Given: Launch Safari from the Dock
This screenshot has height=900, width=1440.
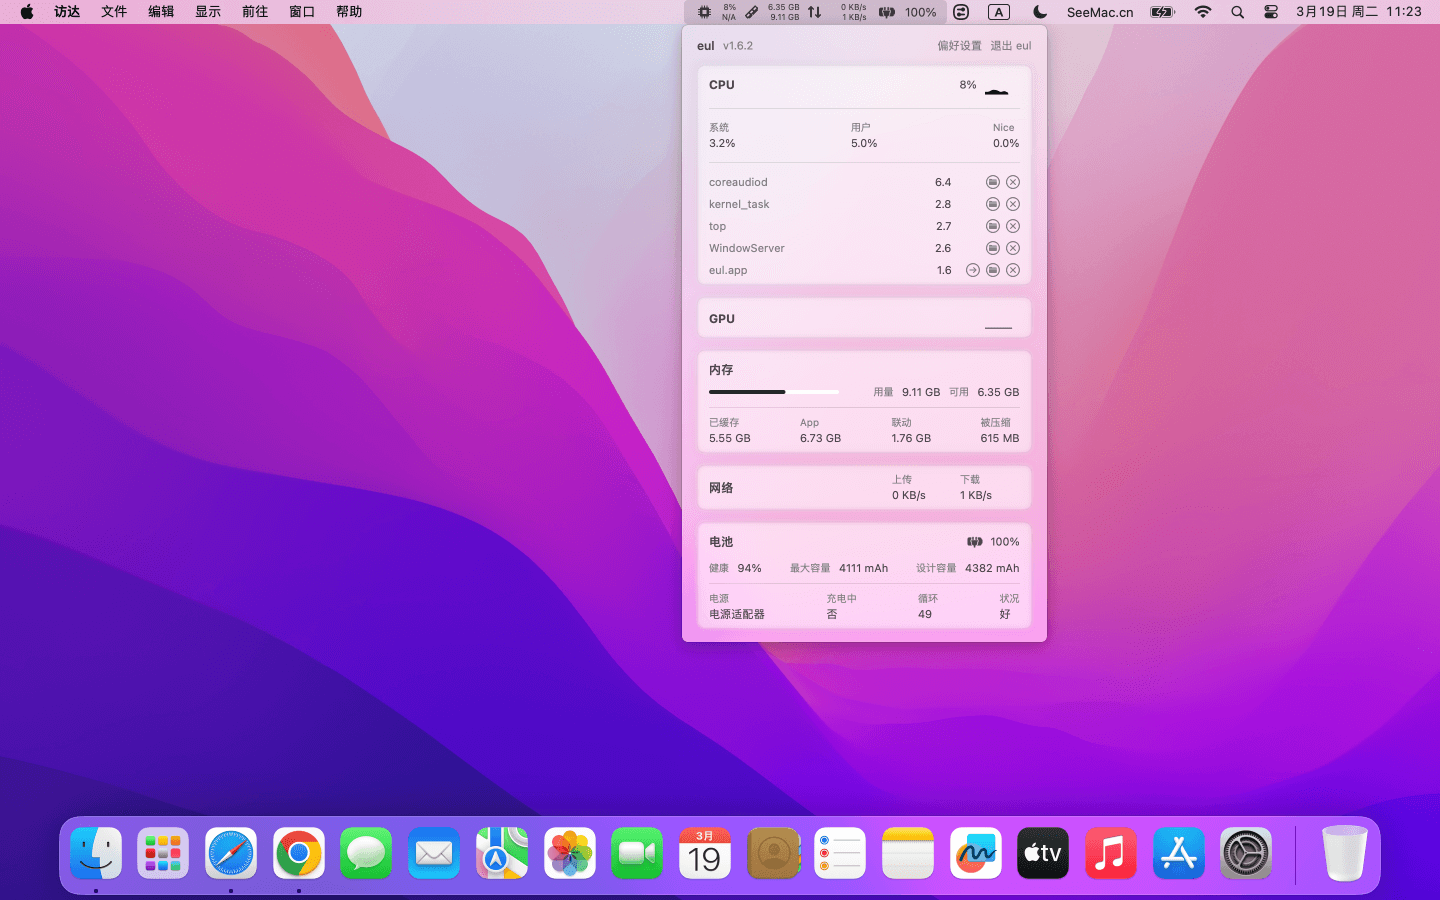Looking at the screenshot, I should (x=231, y=853).
